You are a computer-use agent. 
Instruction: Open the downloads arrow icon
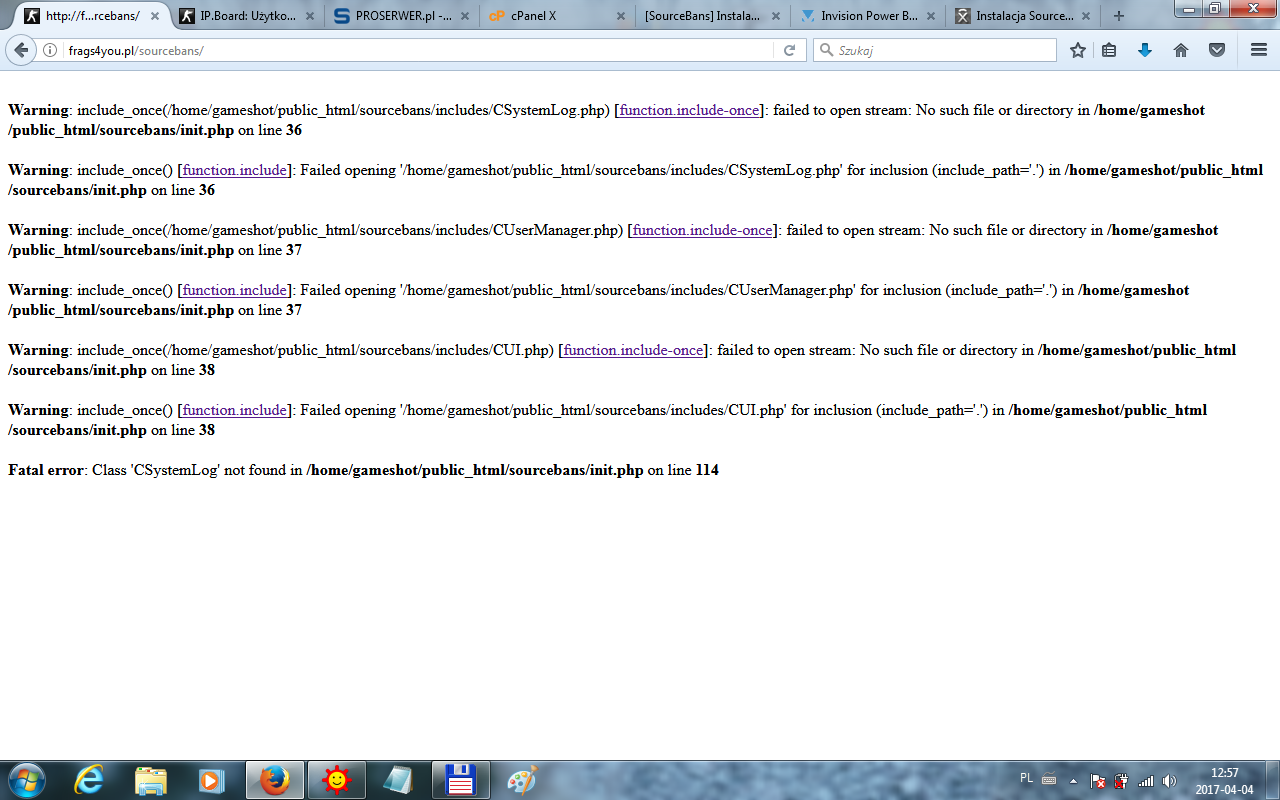(1145, 50)
